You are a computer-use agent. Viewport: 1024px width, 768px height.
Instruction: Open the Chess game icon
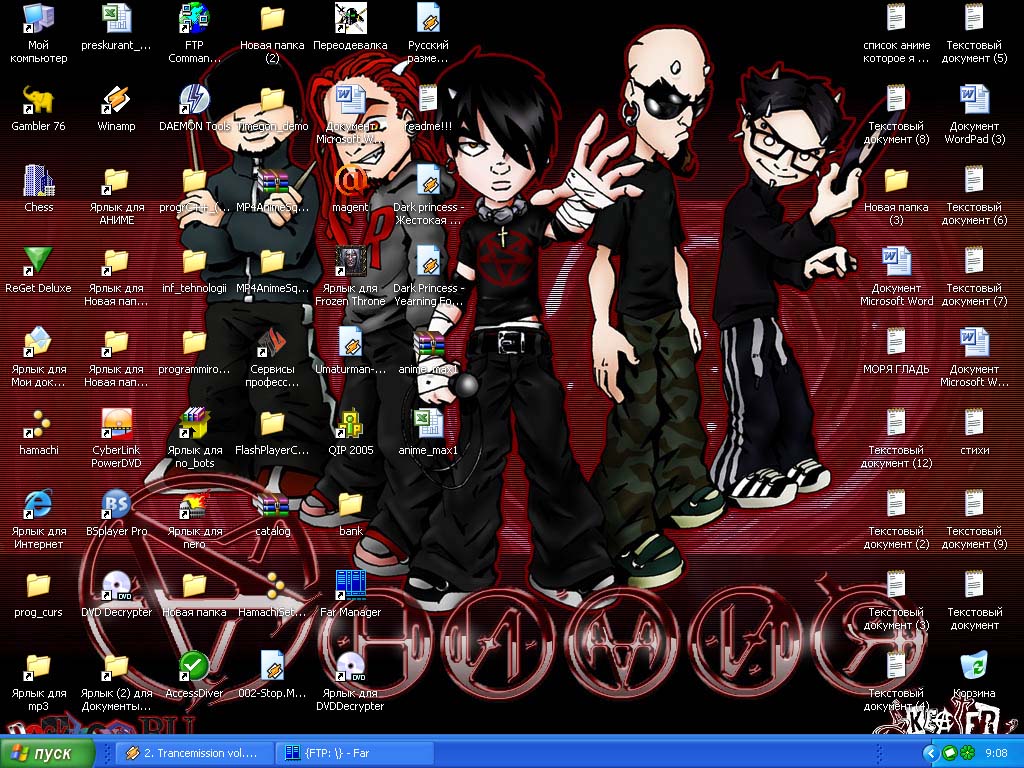click(x=38, y=182)
